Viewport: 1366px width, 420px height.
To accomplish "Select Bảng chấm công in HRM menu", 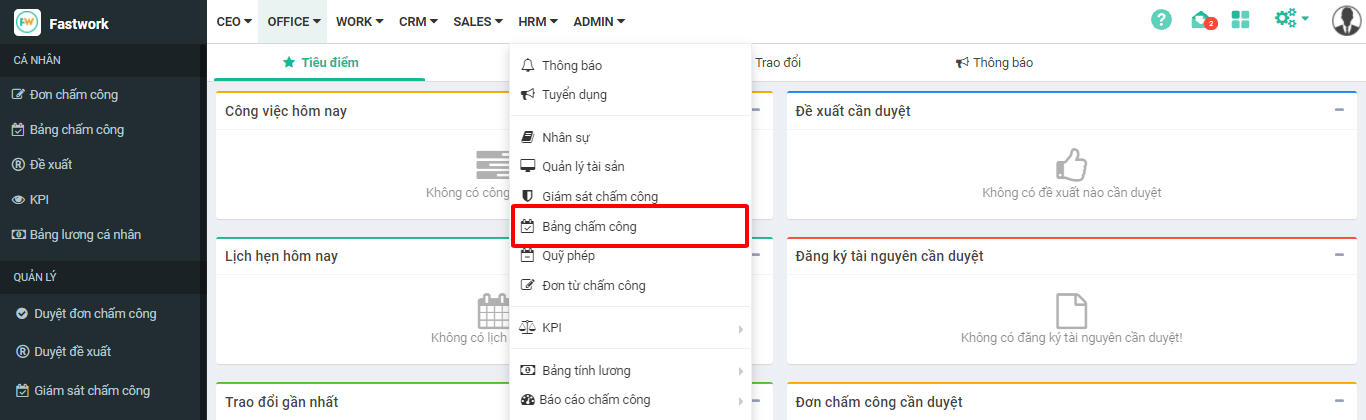I will coord(589,227).
